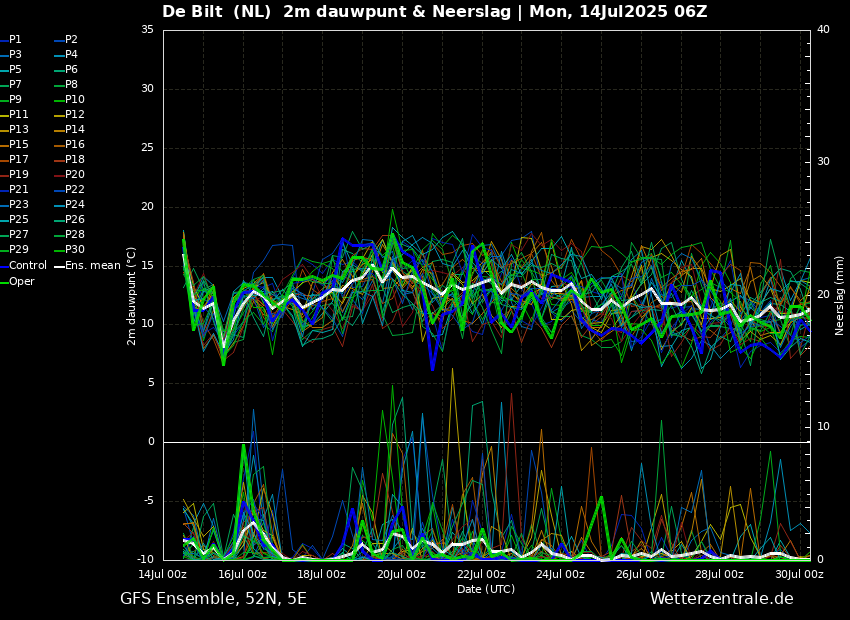Click the 'Mon, 14Jul2025 06Z' run timestamp

tap(618, 11)
